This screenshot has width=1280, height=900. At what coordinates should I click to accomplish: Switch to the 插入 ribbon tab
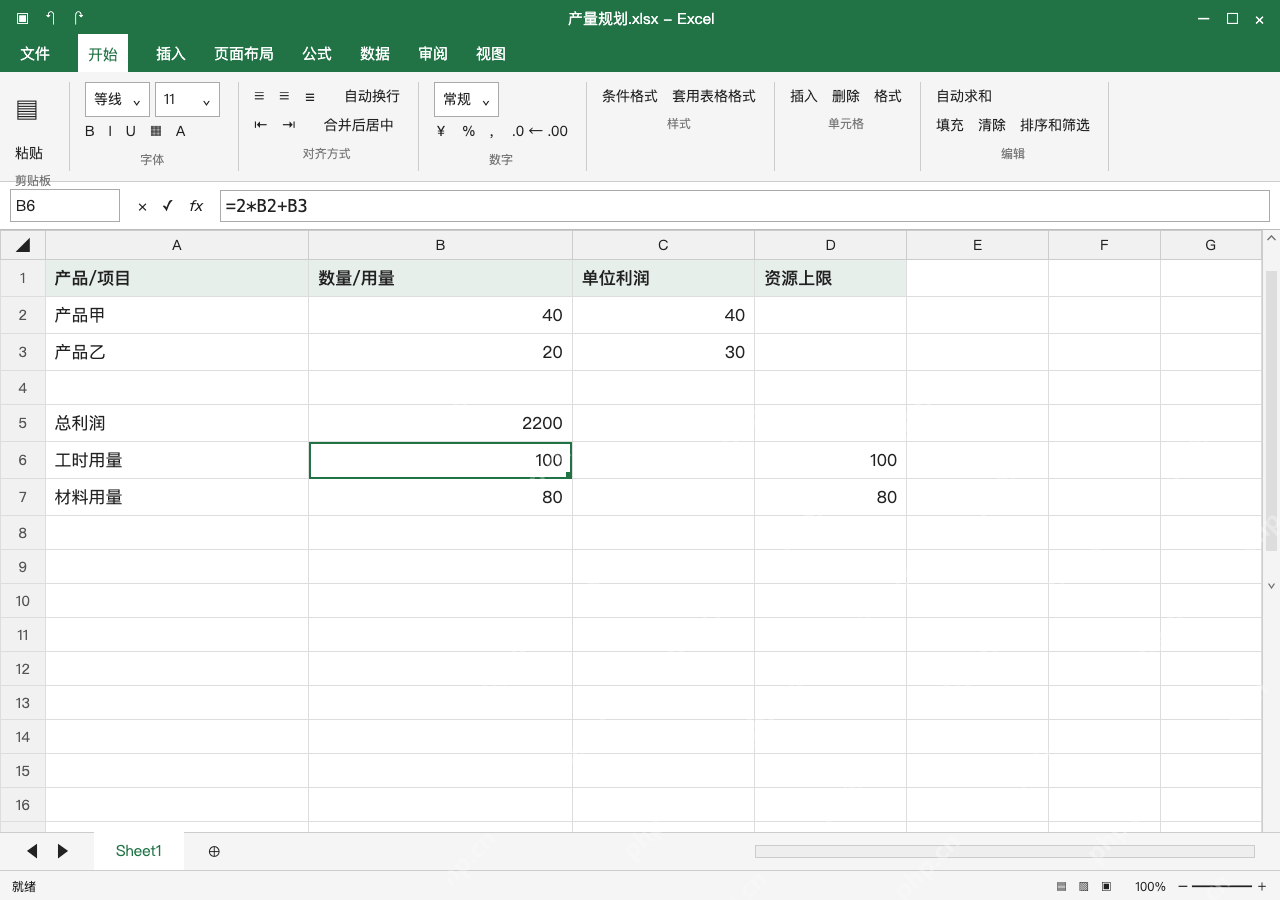tap(171, 54)
